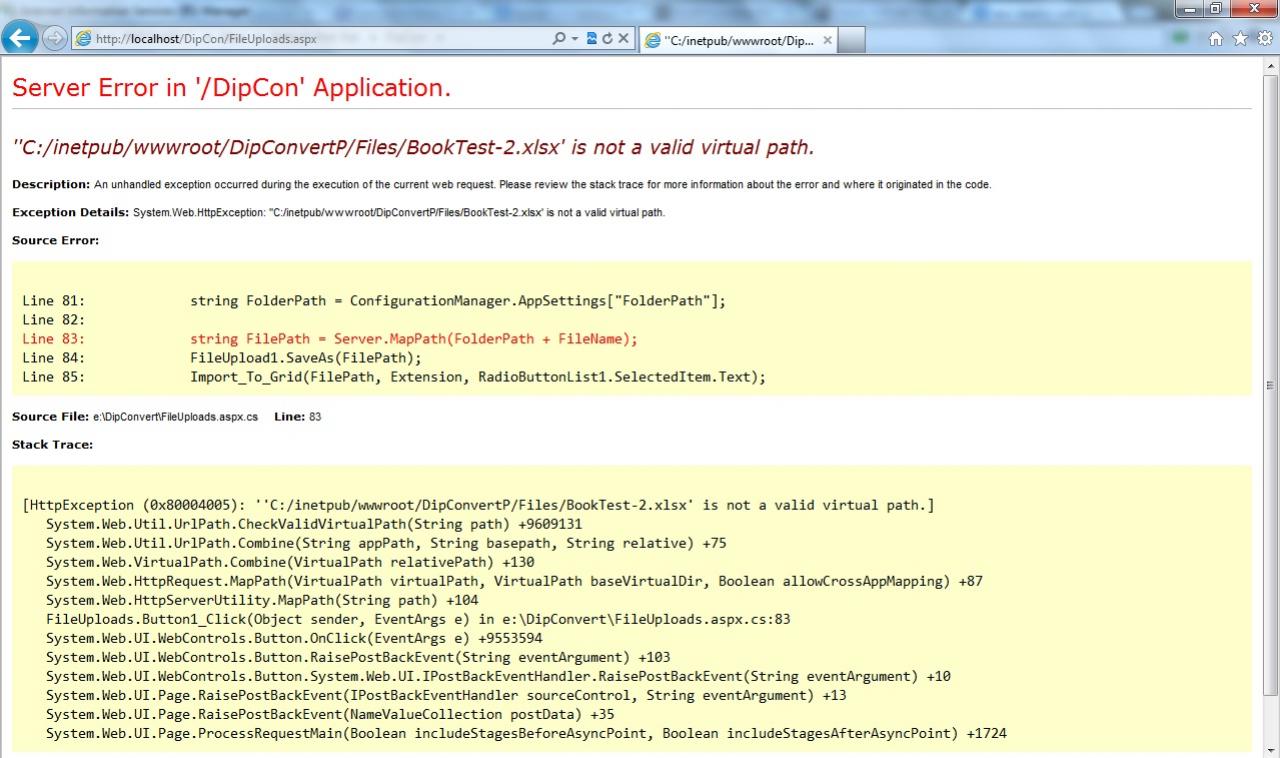Click the HttpException (0x80004005) stack trace line
Screen dimensions: 1280x758
click(x=478, y=506)
